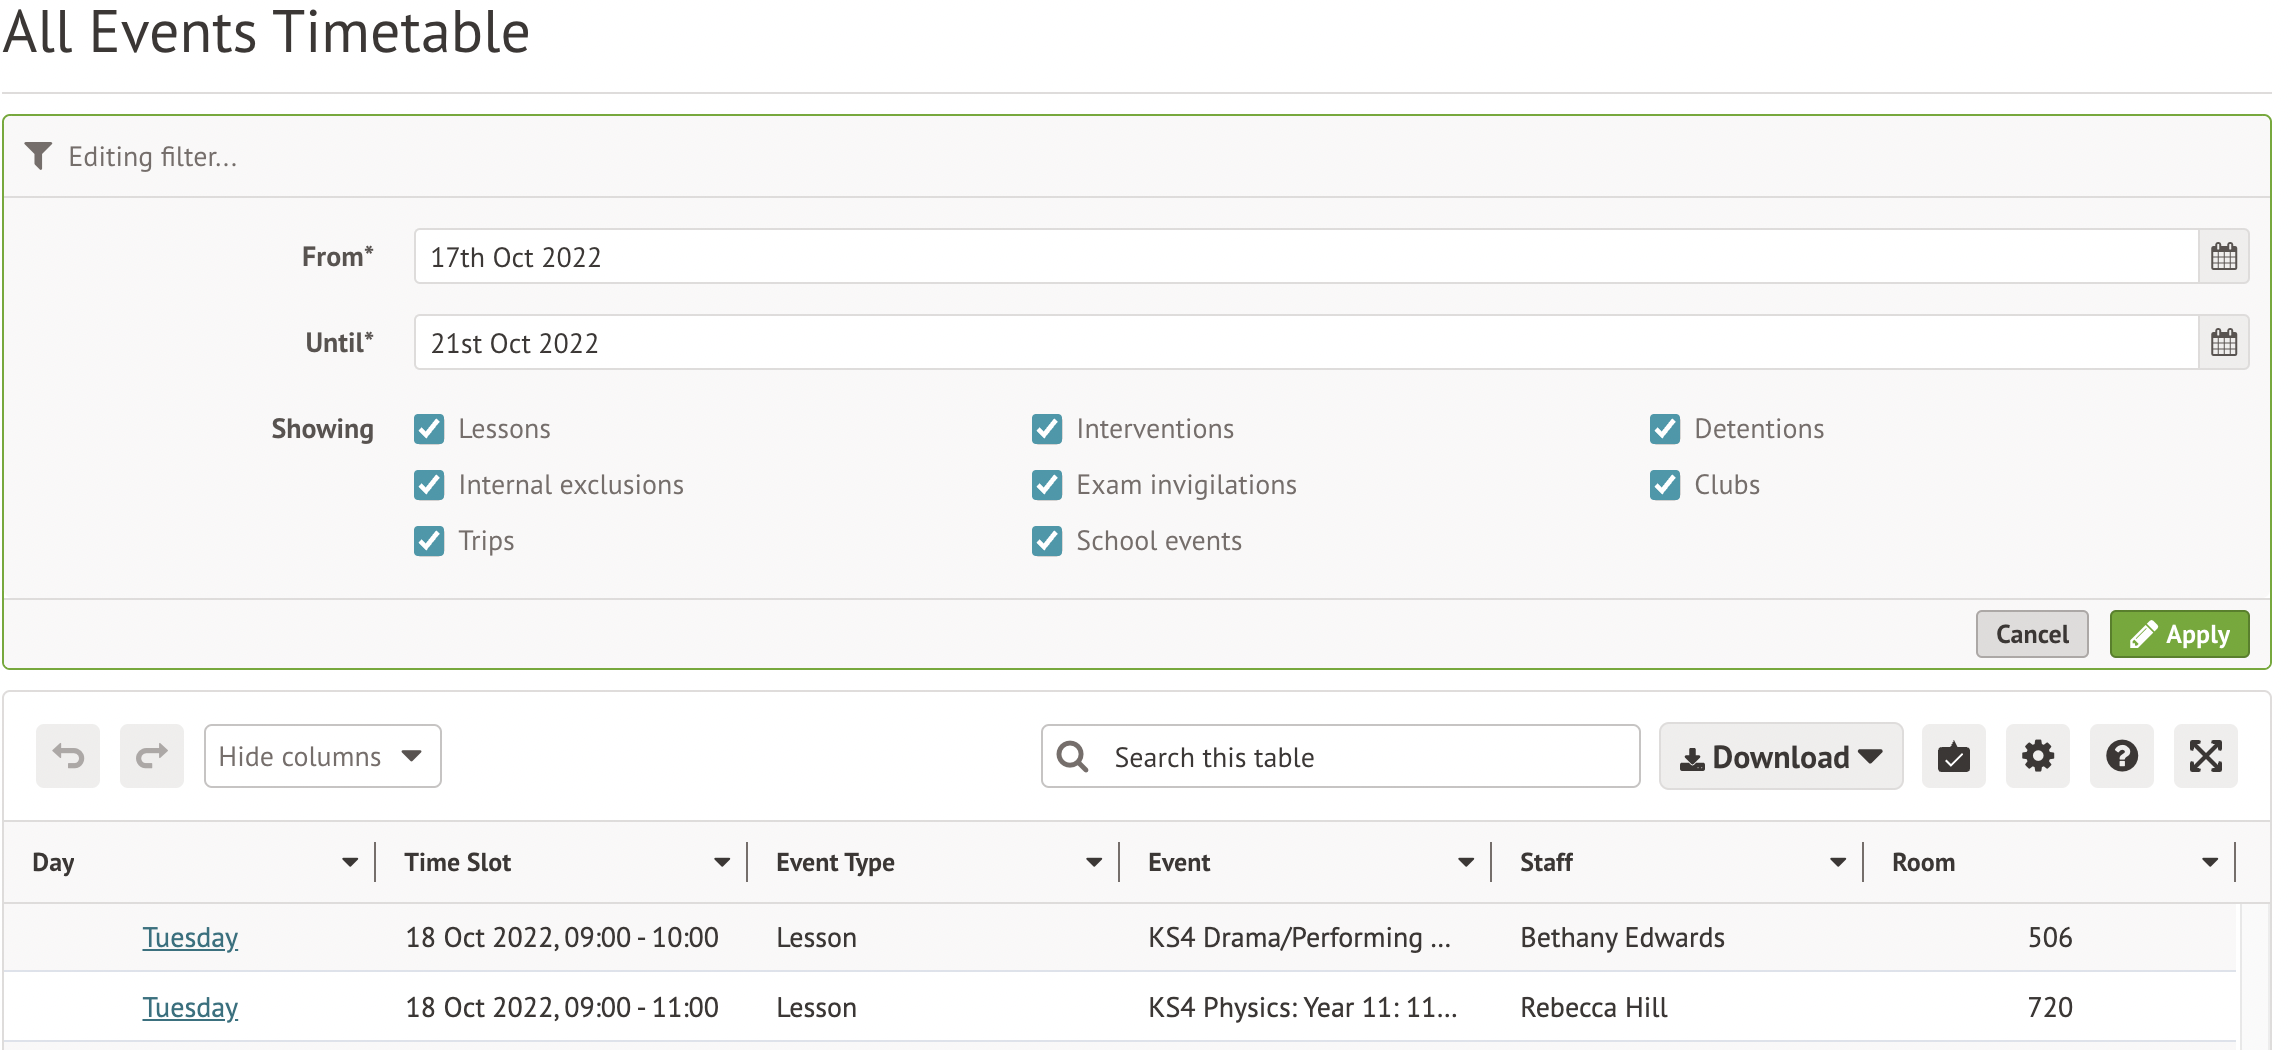
Task: Toggle the Detentions checkbox
Action: click(x=1665, y=429)
